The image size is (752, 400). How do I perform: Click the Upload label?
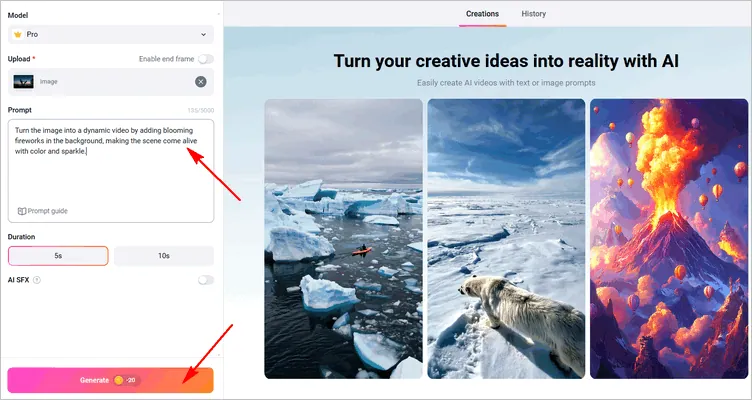click(x=19, y=59)
